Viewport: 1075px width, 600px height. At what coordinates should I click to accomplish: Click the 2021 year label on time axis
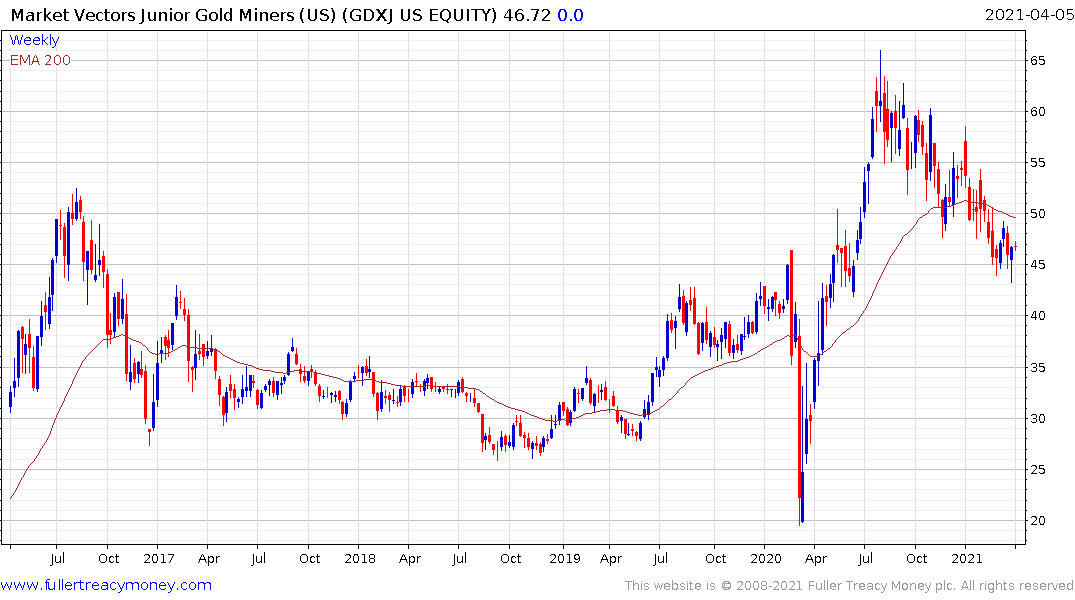[x=967, y=558]
